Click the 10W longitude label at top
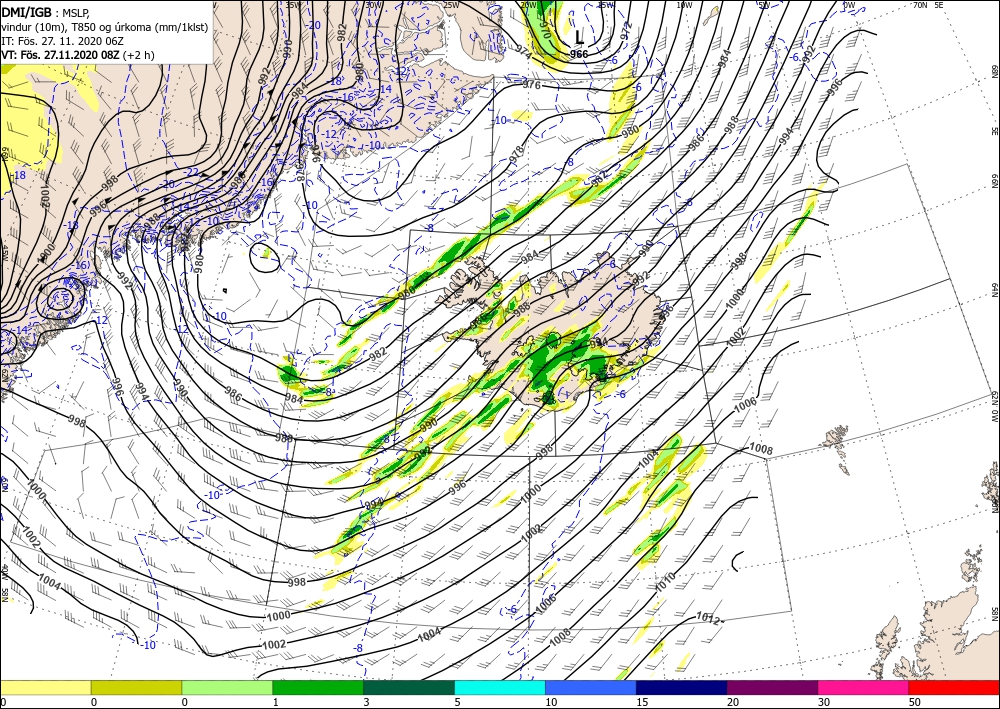 click(x=684, y=5)
